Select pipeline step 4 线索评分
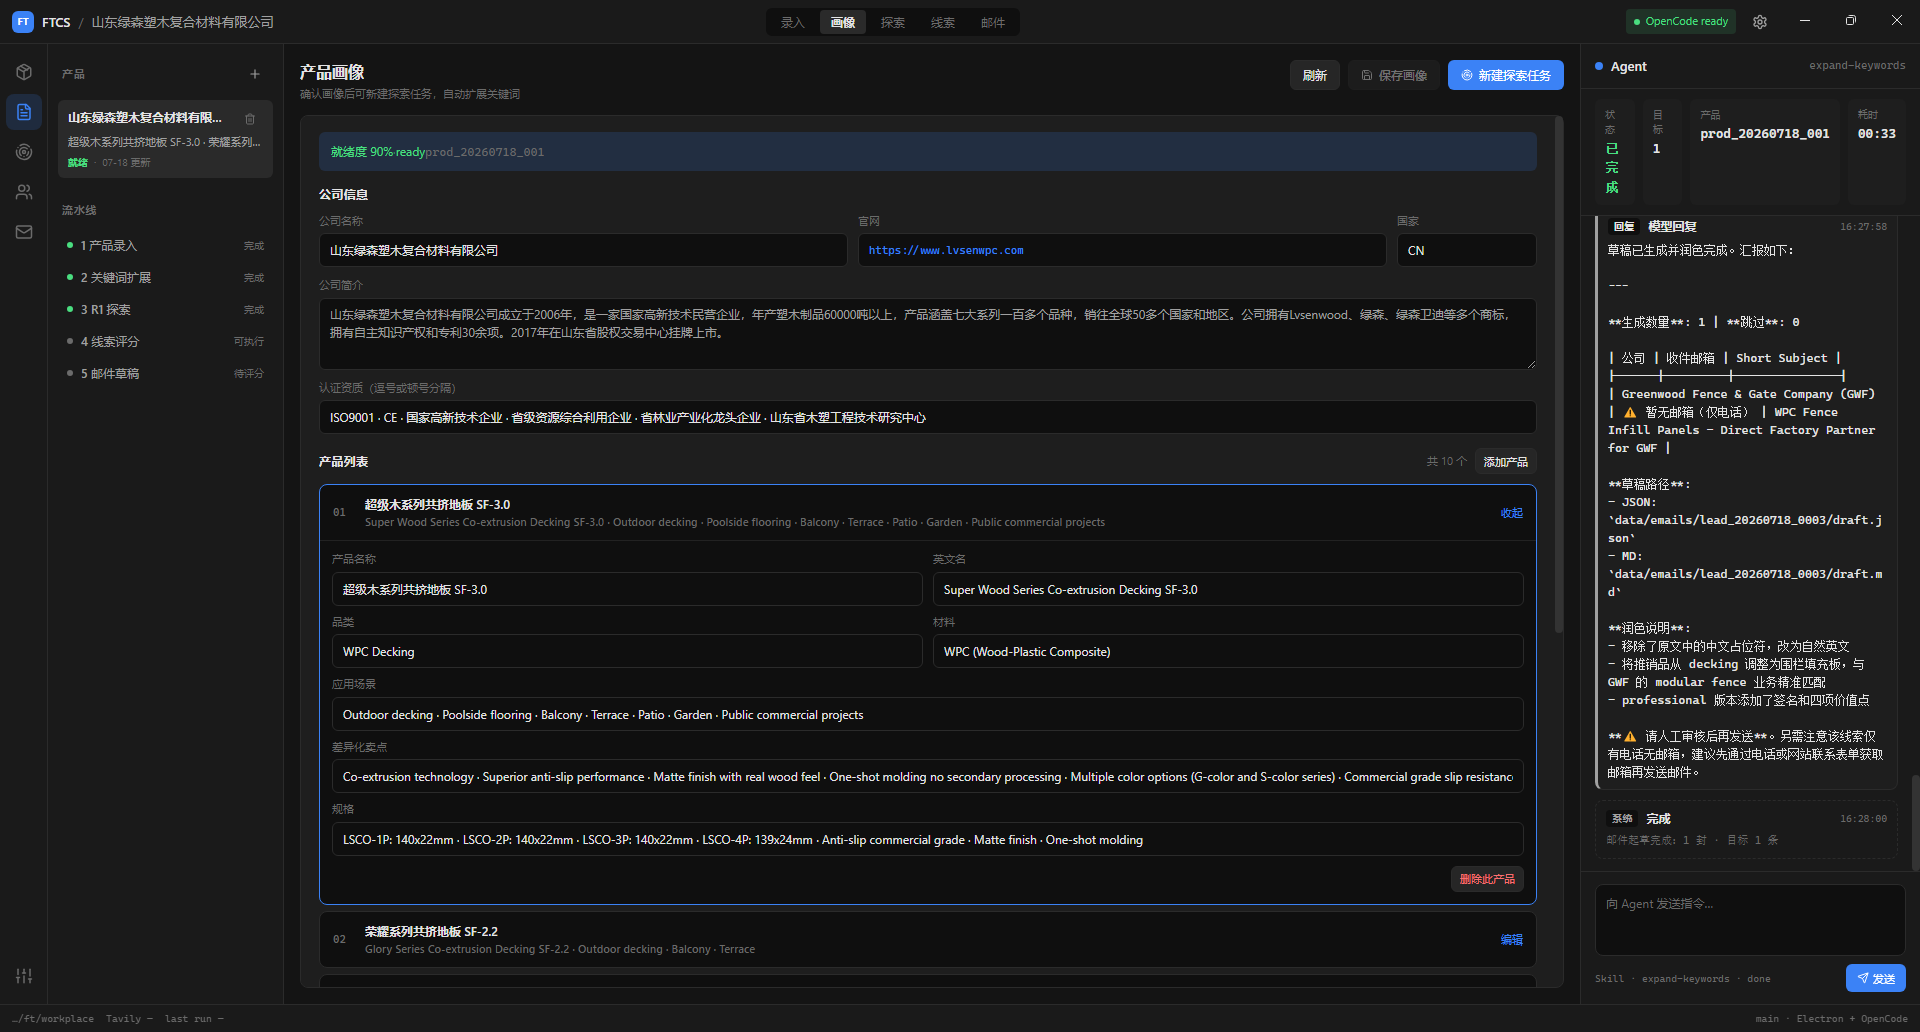The width and height of the screenshot is (1920, 1032). pos(165,341)
